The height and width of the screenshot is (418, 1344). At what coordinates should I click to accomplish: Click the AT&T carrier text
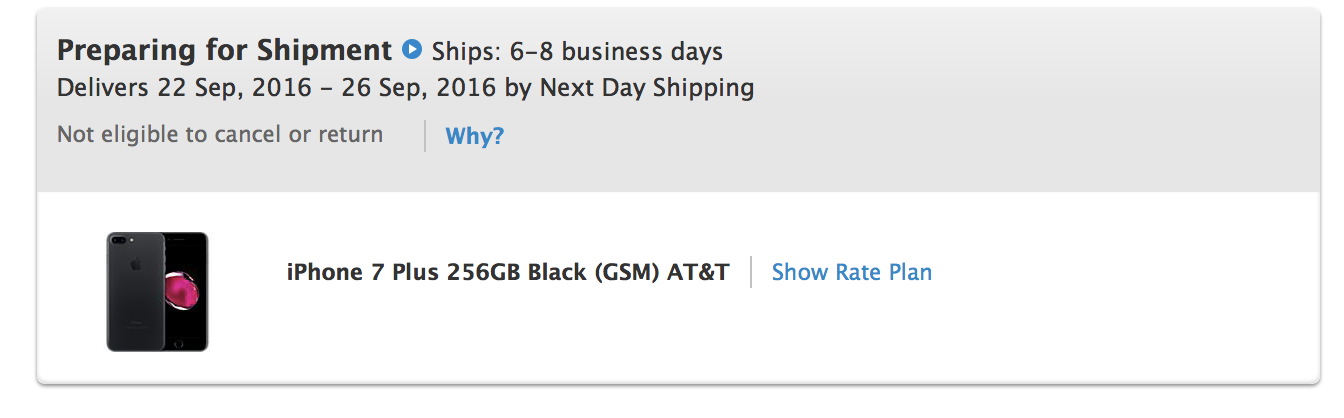click(x=699, y=272)
